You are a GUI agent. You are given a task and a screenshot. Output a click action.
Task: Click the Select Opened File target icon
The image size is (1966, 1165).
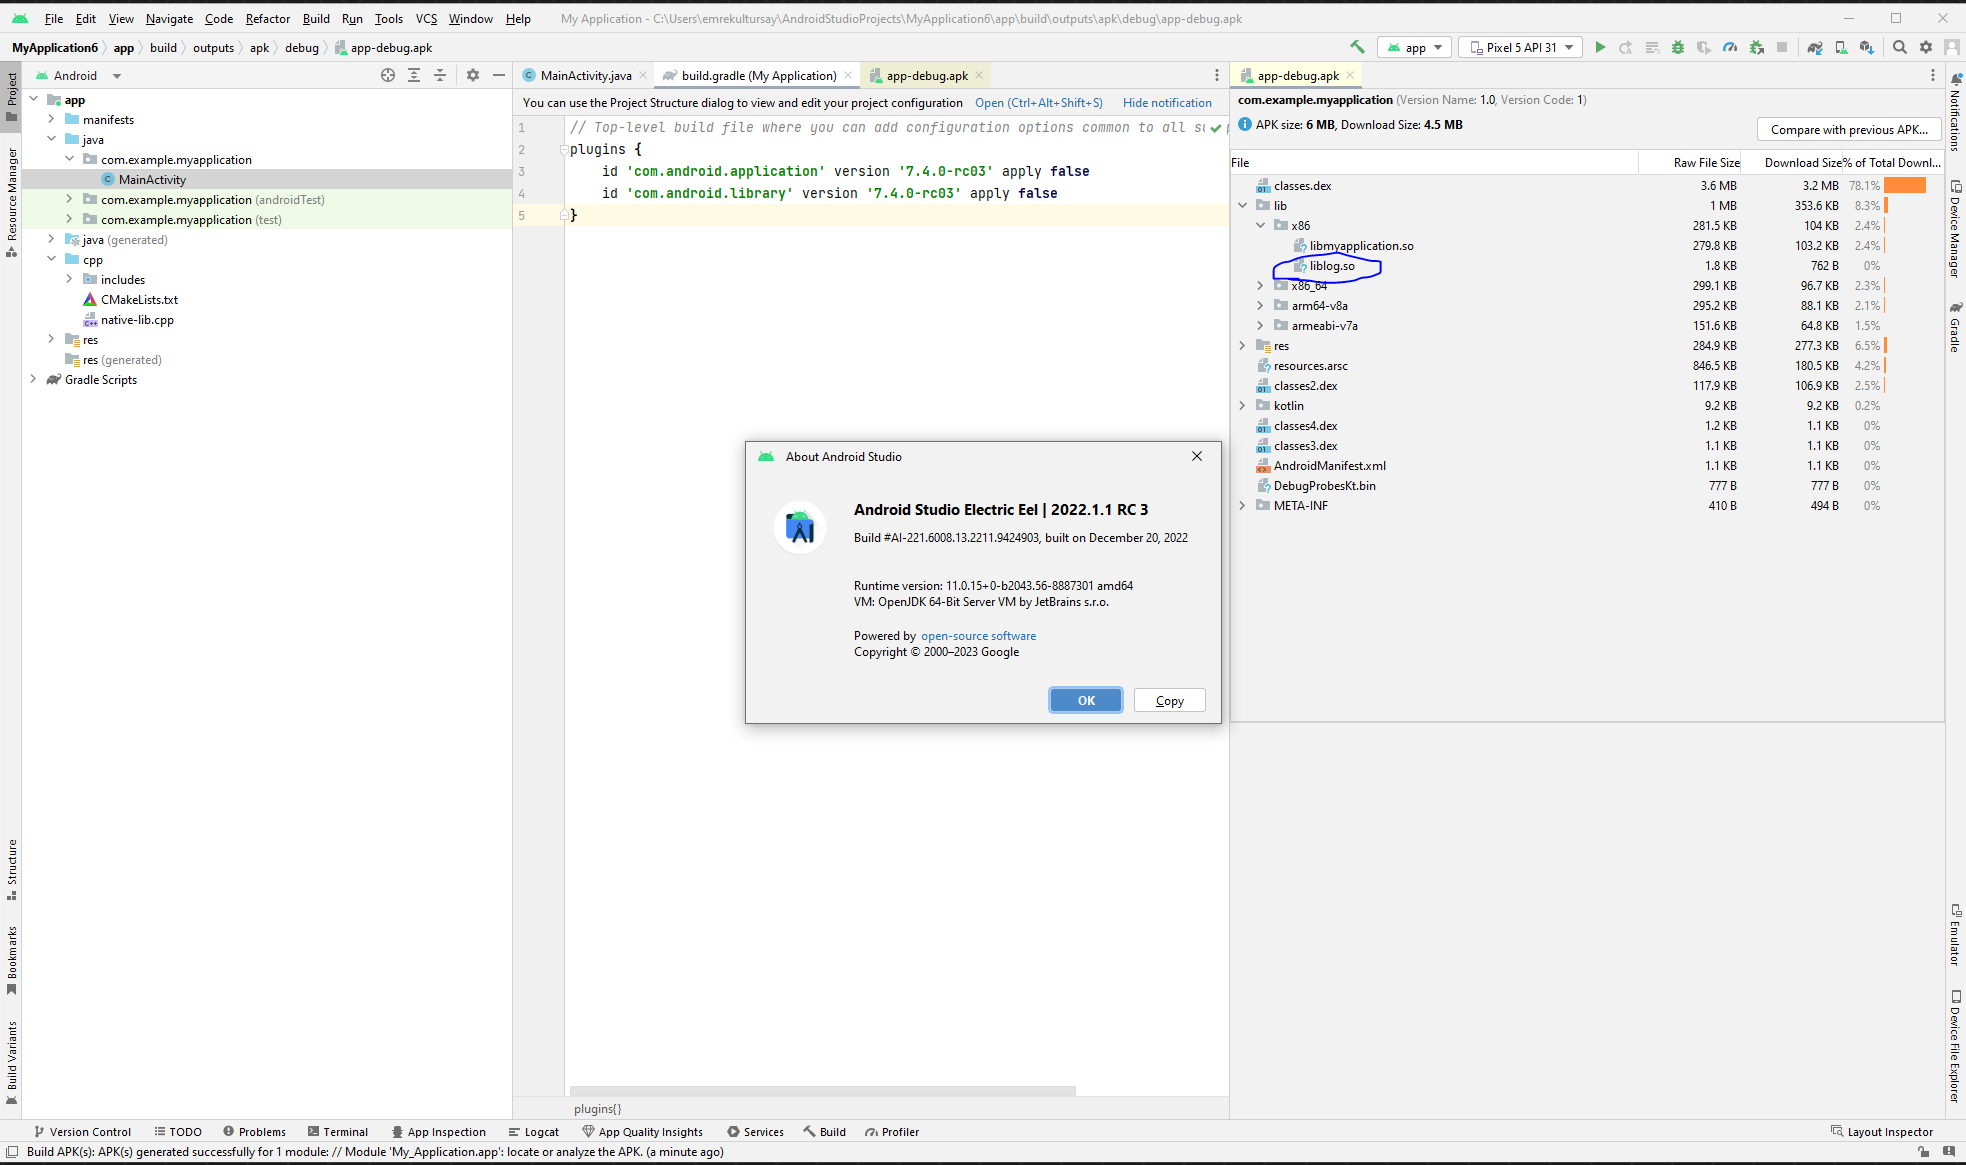(388, 75)
